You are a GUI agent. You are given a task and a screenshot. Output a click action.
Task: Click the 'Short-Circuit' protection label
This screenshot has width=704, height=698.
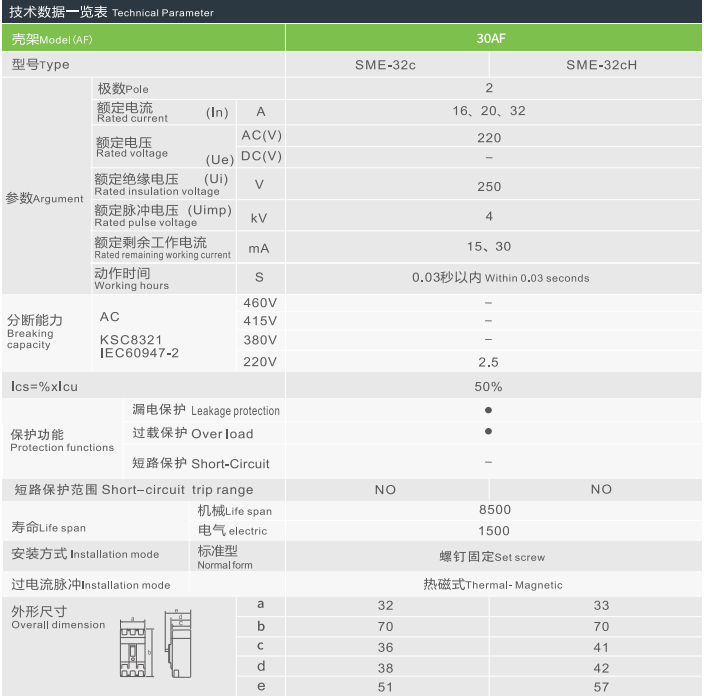(x=230, y=464)
